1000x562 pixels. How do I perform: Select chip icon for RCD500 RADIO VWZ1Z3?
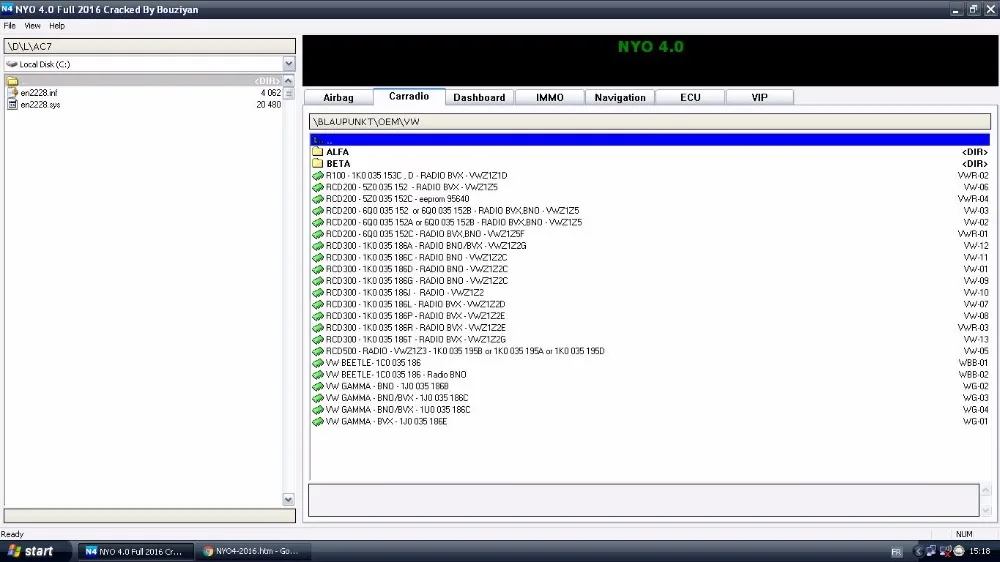[318, 351]
